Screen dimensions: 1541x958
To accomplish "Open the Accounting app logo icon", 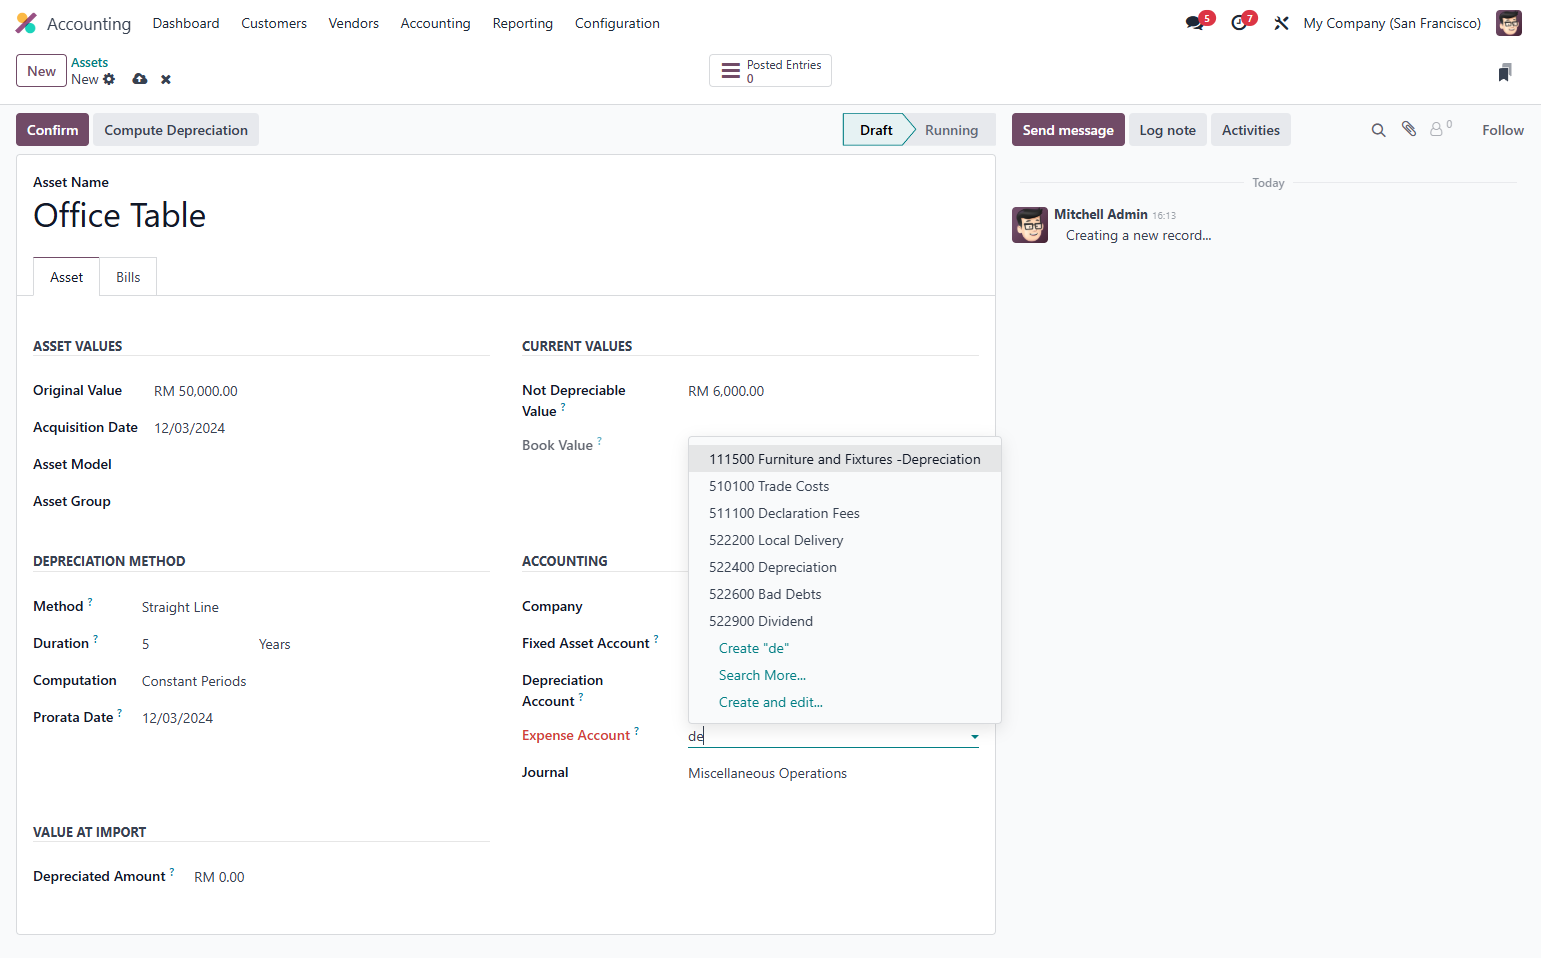I will (26, 23).
